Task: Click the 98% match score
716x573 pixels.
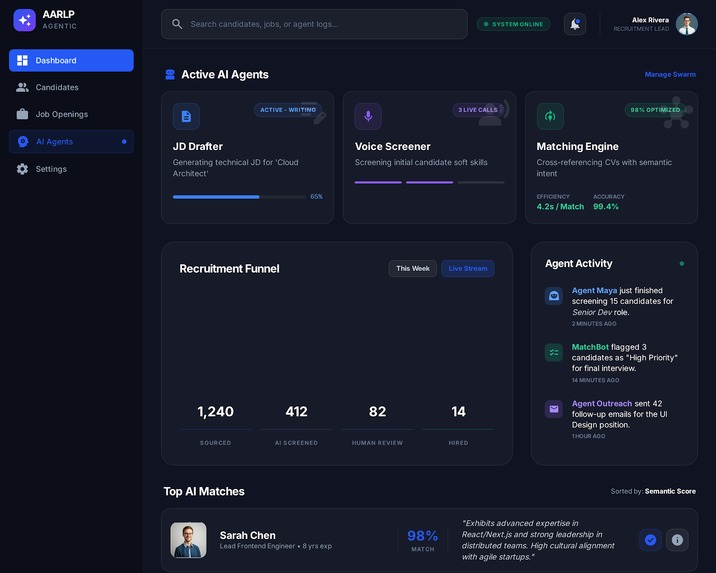Action: [x=422, y=536]
